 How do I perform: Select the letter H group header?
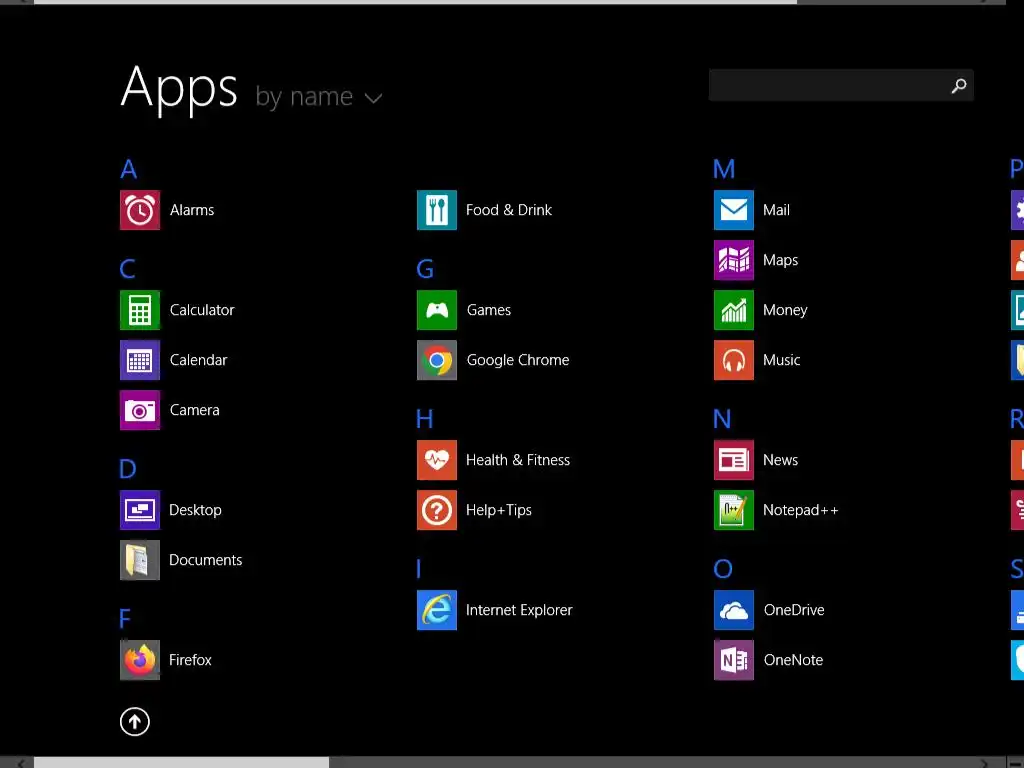pyautogui.click(x=424, y=419)
